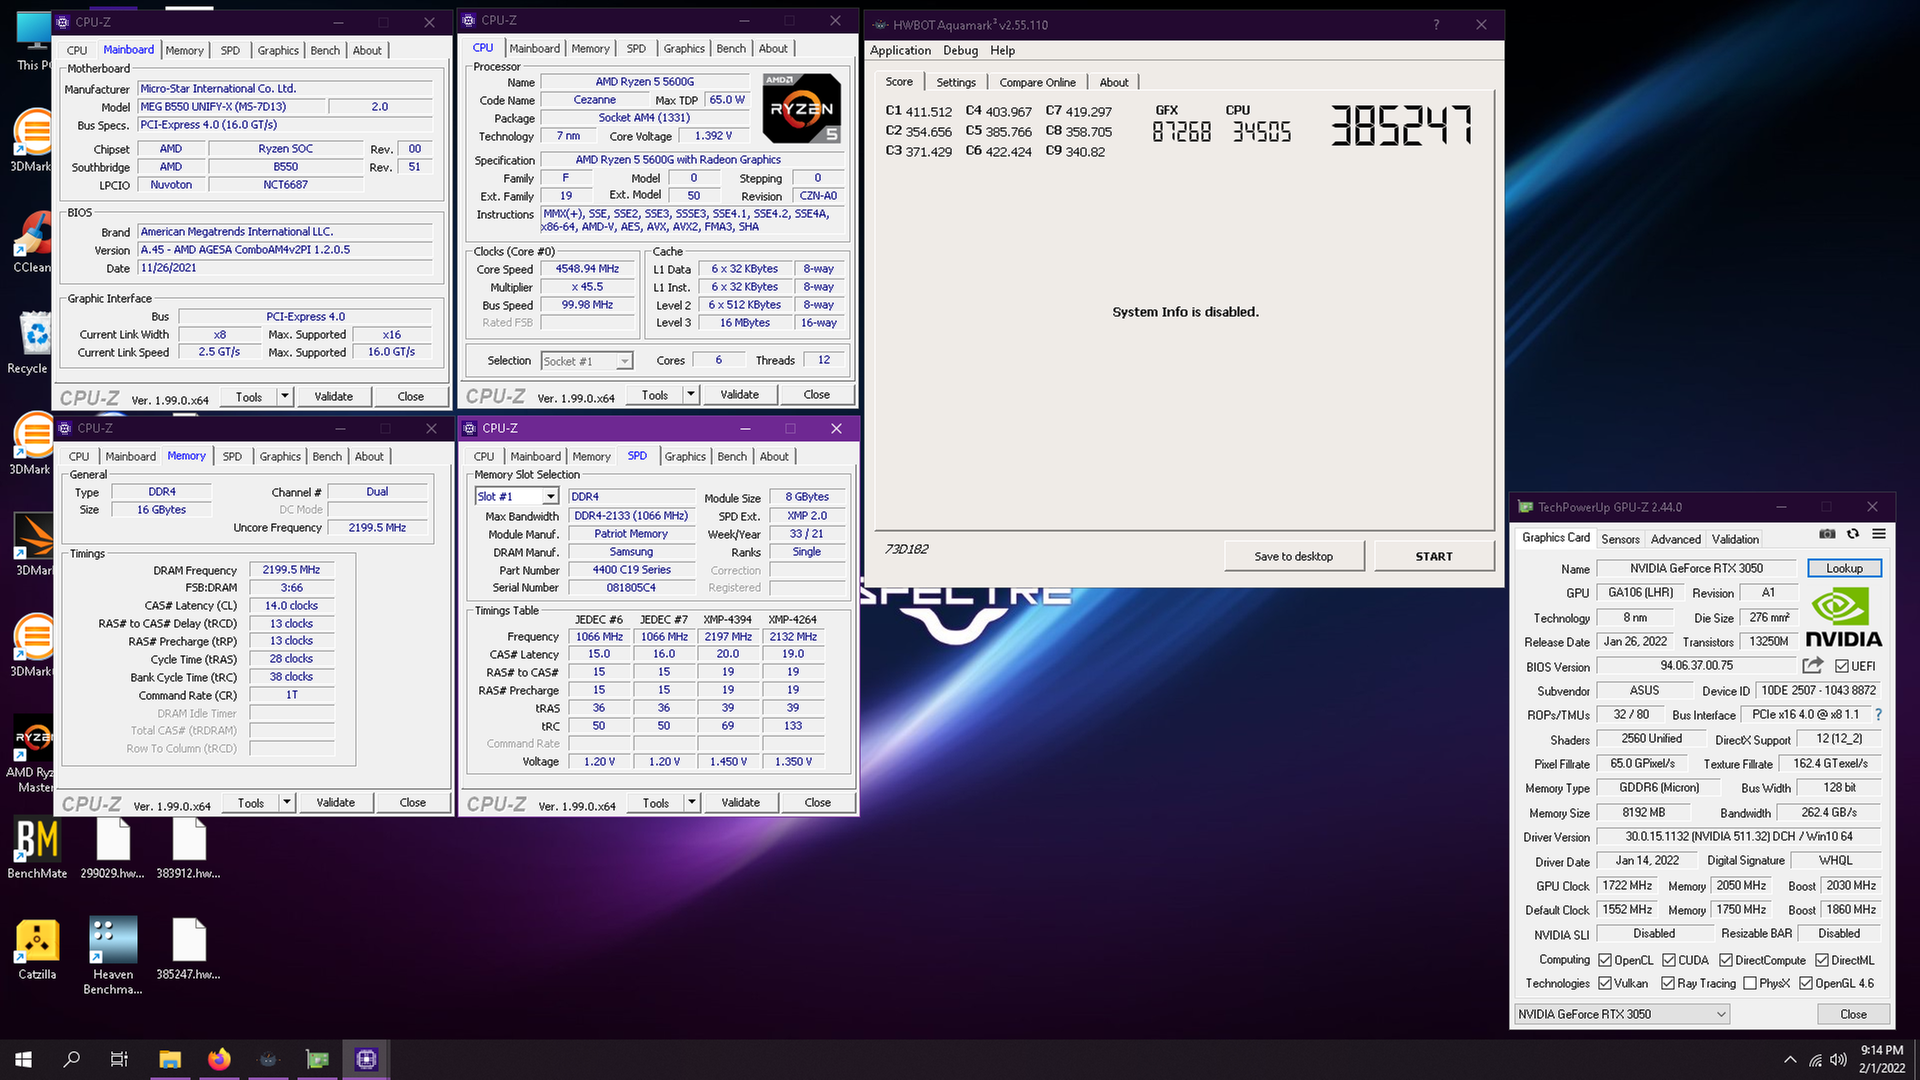This screenshot has height=1080, width=1920.
Task: Click the GPU-Z refresh icon
Action: point(1852,535)
